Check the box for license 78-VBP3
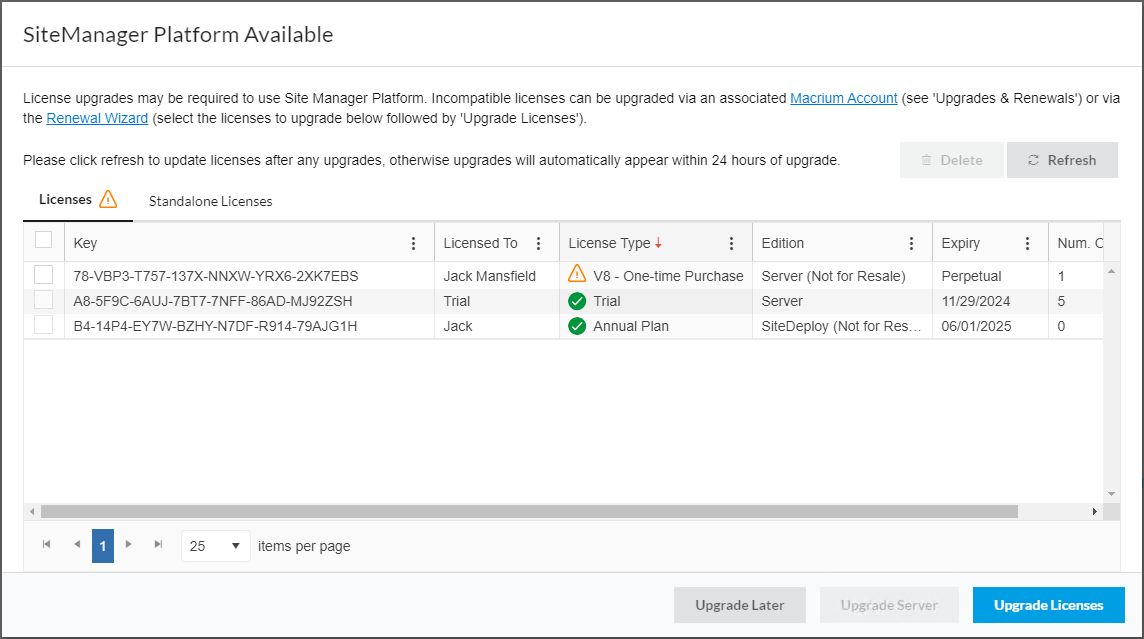1144x639 pixels. click(42, 275)
